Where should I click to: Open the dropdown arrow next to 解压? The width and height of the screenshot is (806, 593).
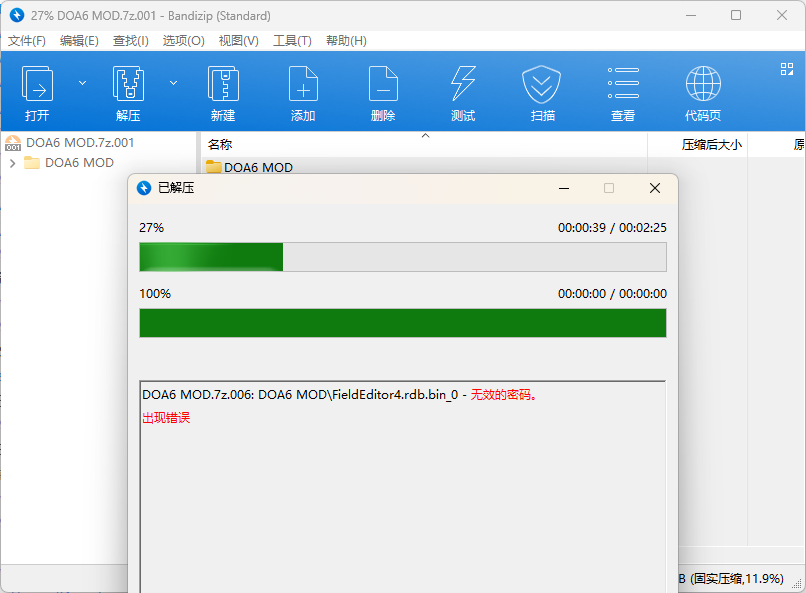(x=173, y=83)
